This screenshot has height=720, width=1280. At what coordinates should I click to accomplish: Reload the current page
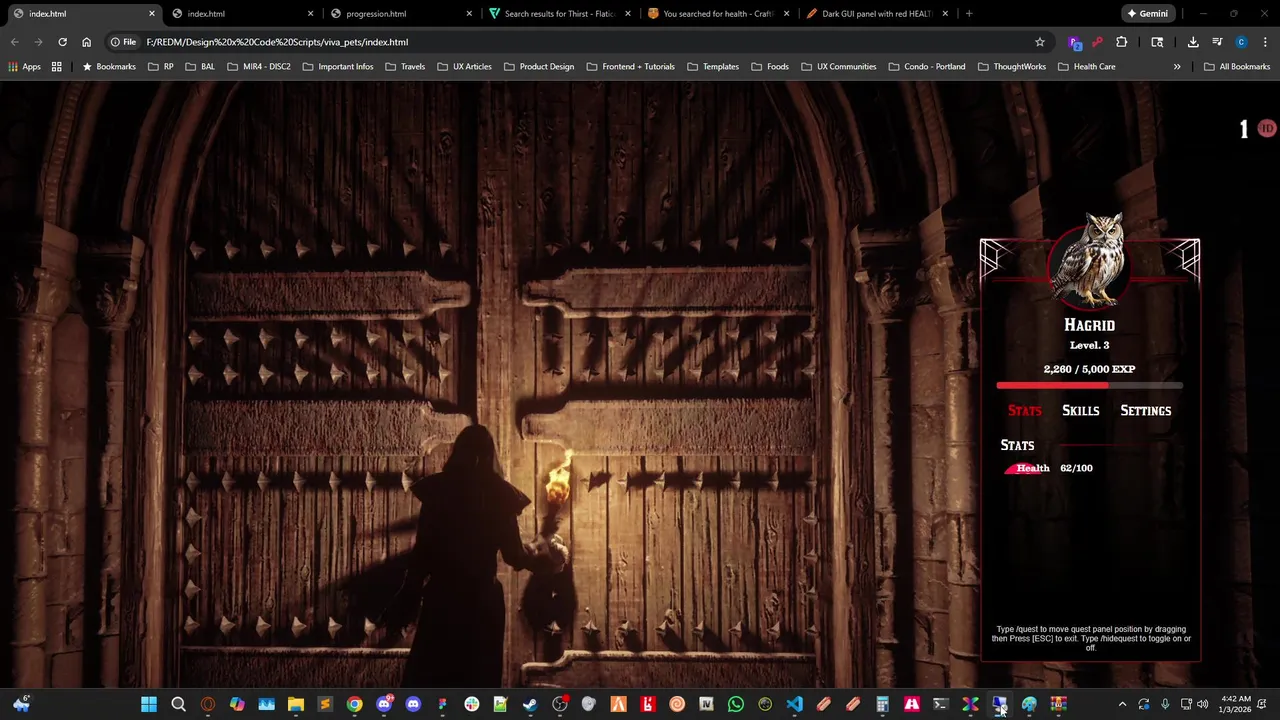[x=62, y=42]
